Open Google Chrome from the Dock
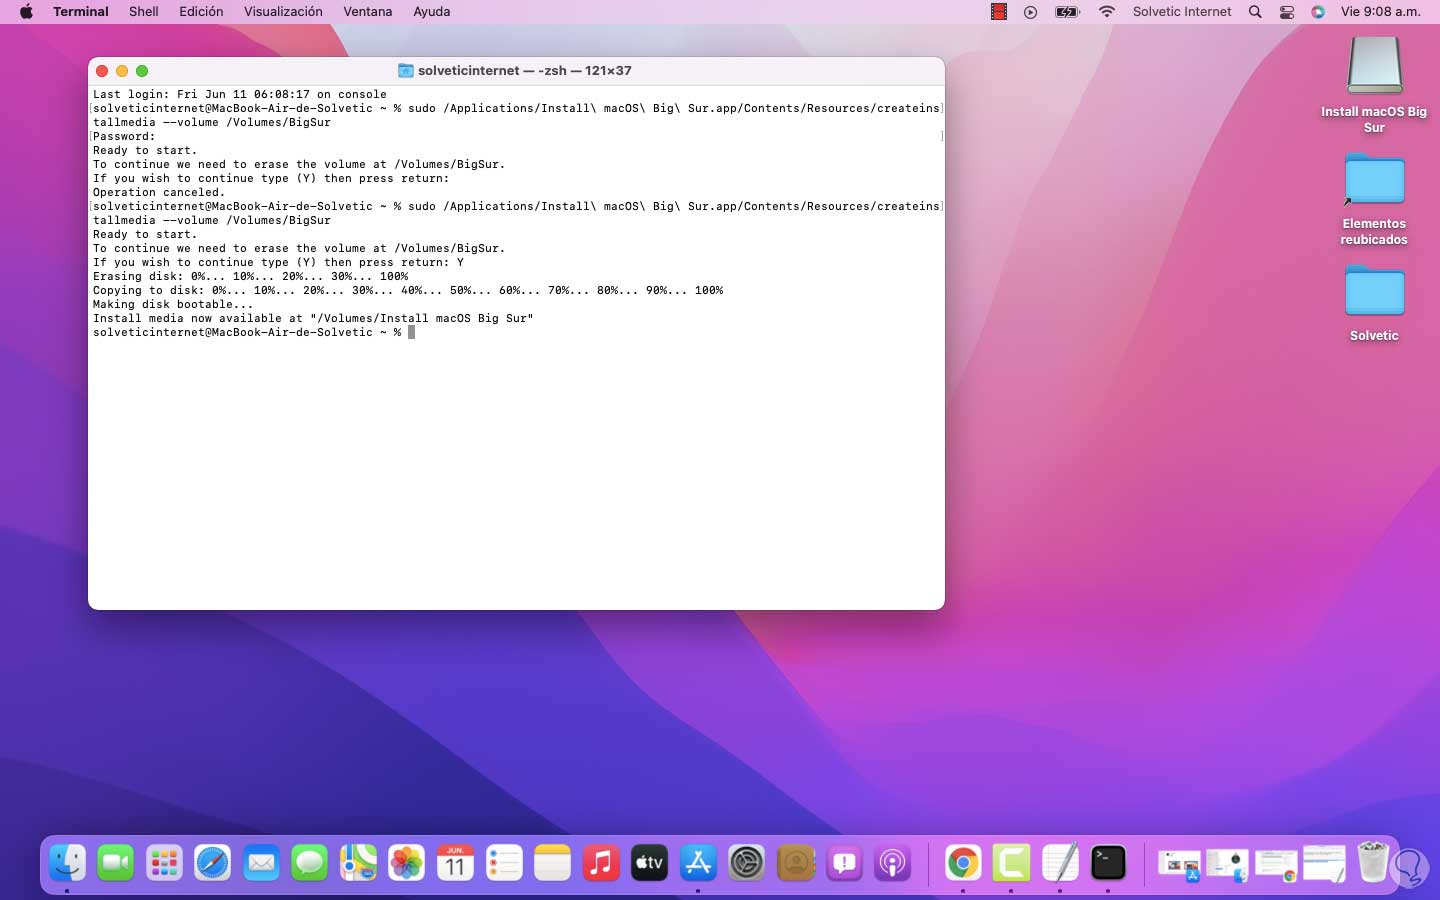 click(963, 862)
